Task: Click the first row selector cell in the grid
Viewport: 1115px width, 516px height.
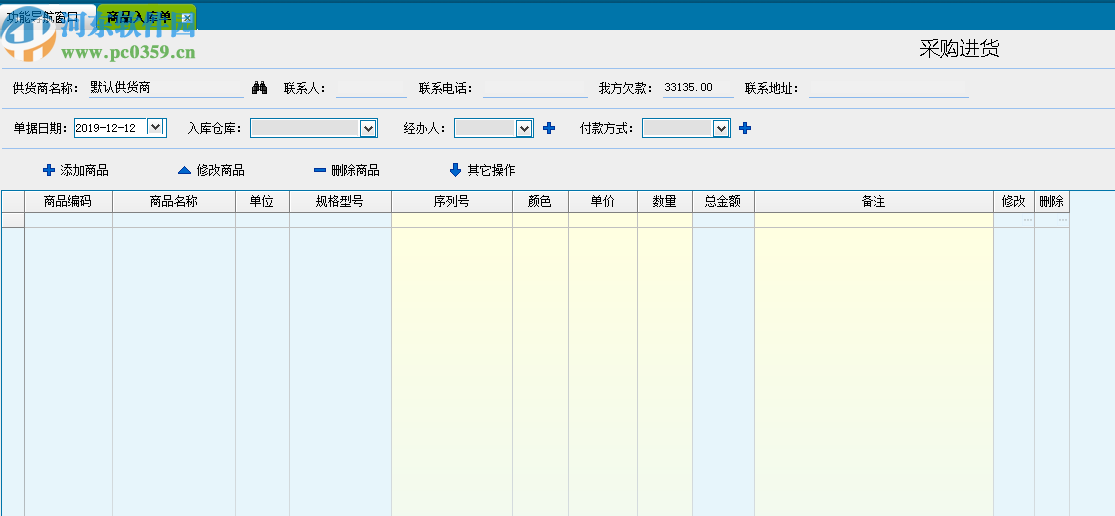Action: pyautogui.click(x=13, y=220)
